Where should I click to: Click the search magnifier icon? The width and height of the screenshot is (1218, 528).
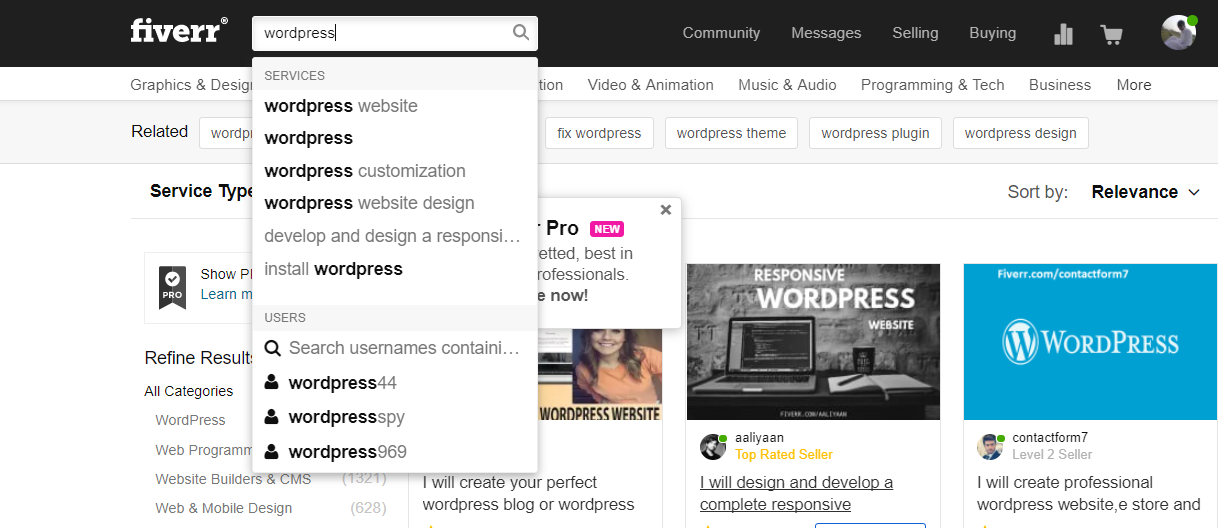click(521, 33)
